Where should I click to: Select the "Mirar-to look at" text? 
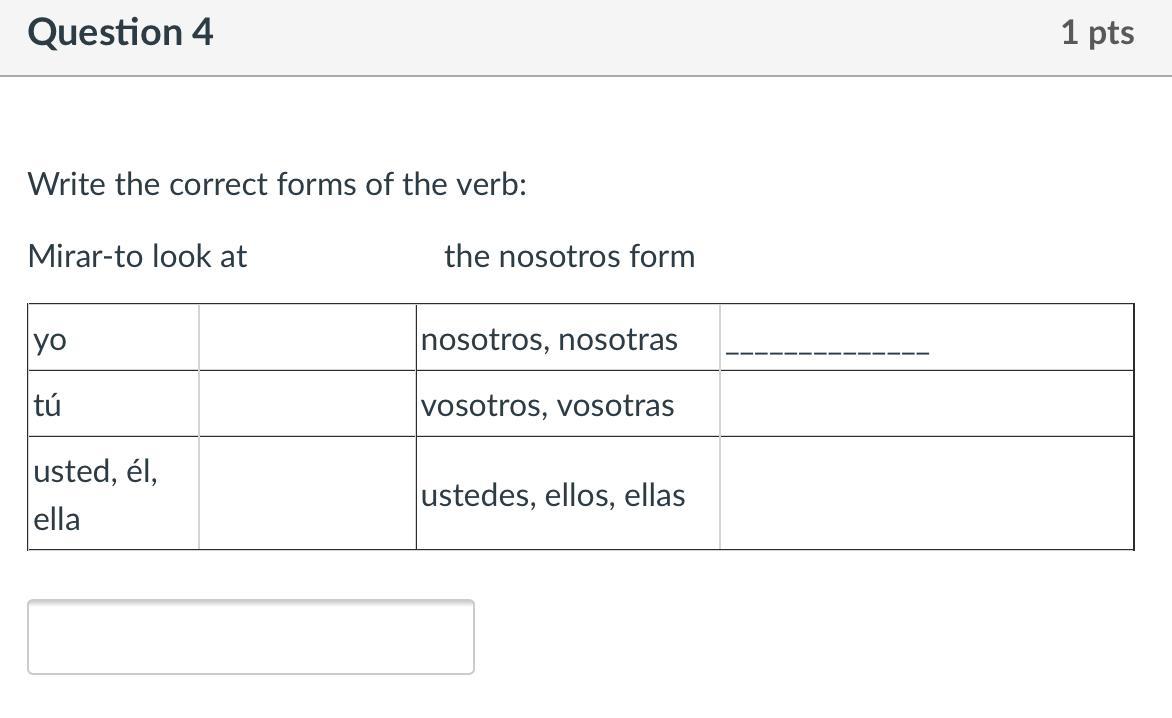click(137, 257)
